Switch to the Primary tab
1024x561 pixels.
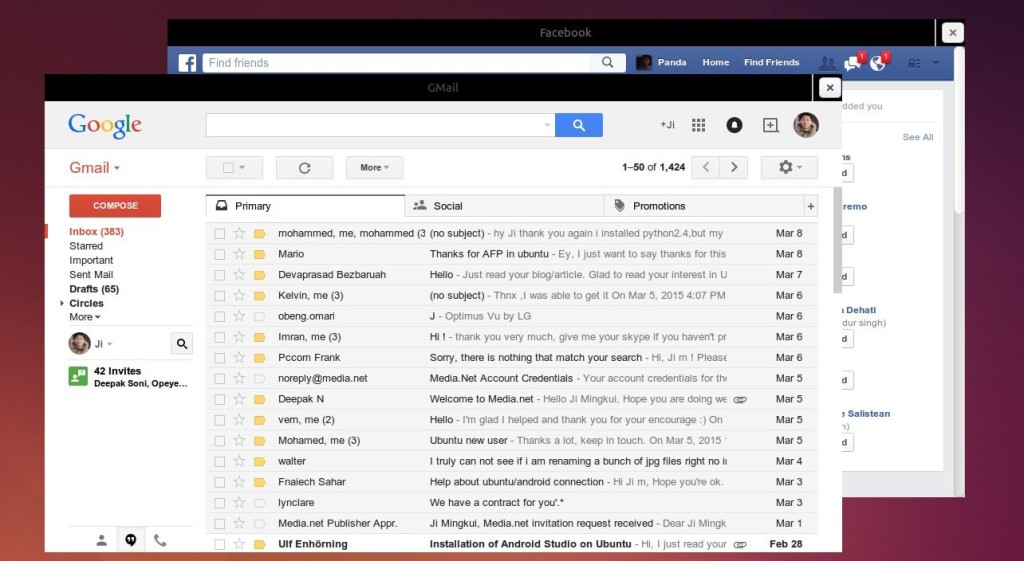click(x=305, y=206)
